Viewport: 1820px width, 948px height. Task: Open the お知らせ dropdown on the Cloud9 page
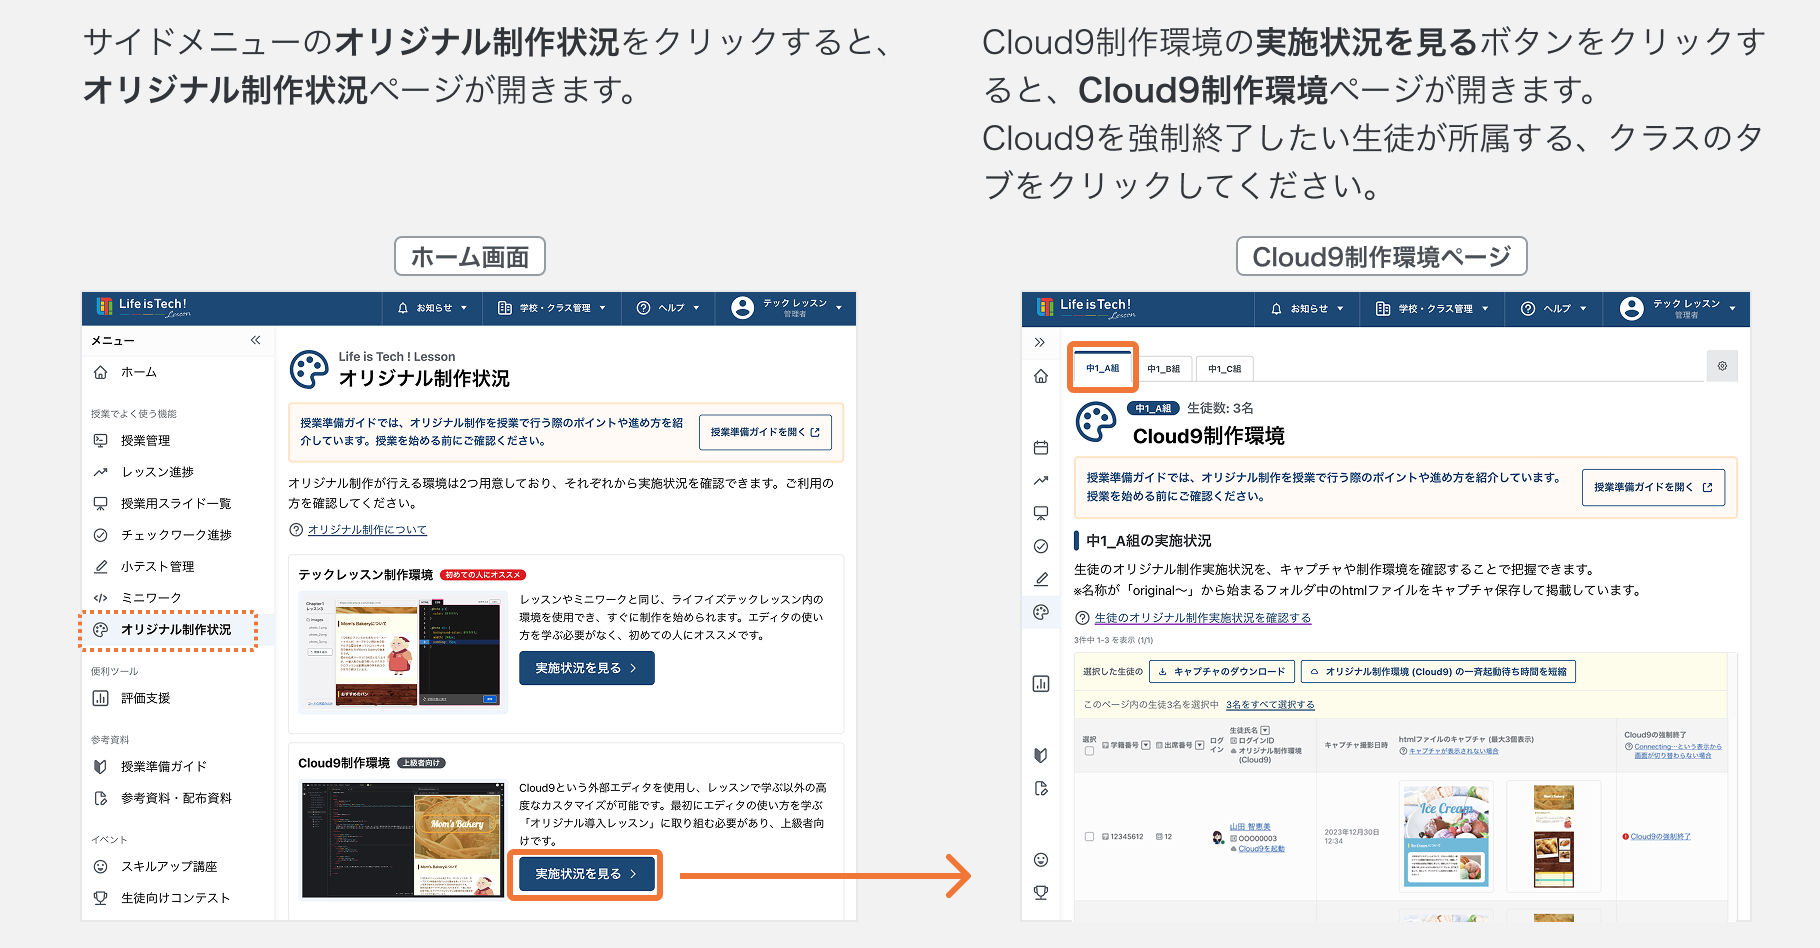coord(1308,309)
